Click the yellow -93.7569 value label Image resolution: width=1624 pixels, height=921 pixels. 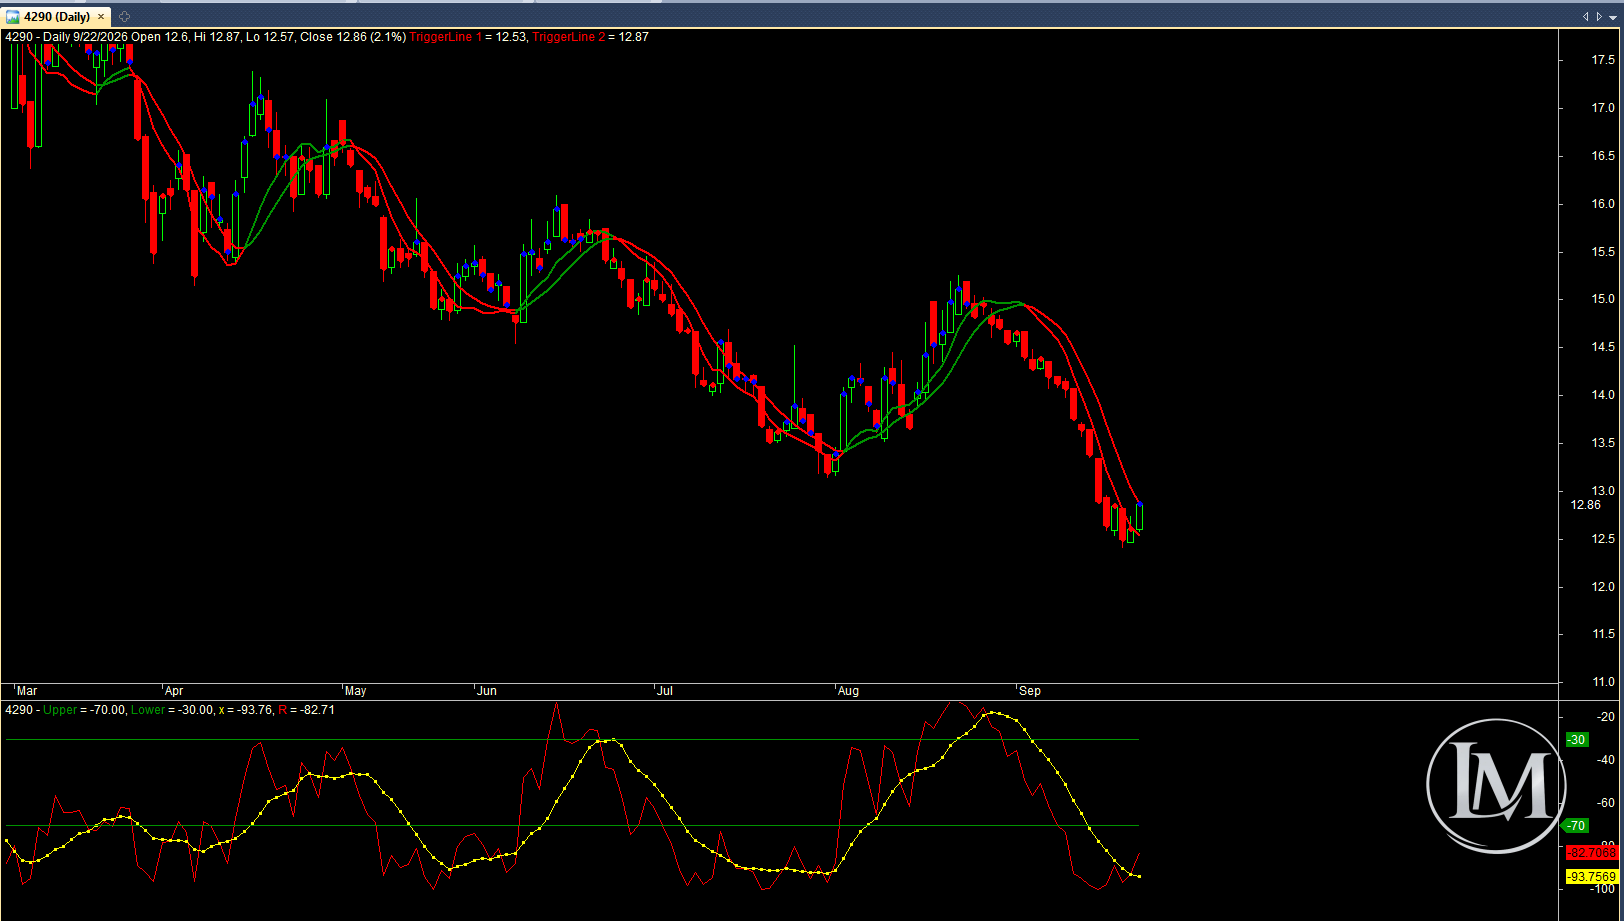[x=1591, y=877]
